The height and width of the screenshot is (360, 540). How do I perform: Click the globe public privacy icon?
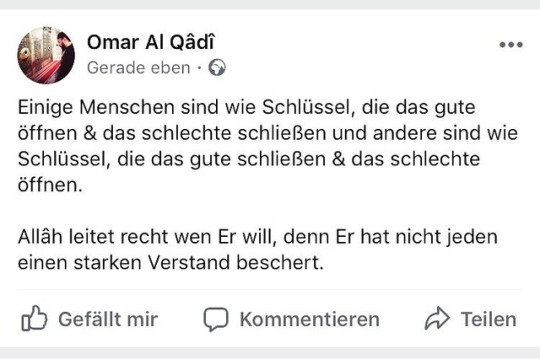coord(217,68)
